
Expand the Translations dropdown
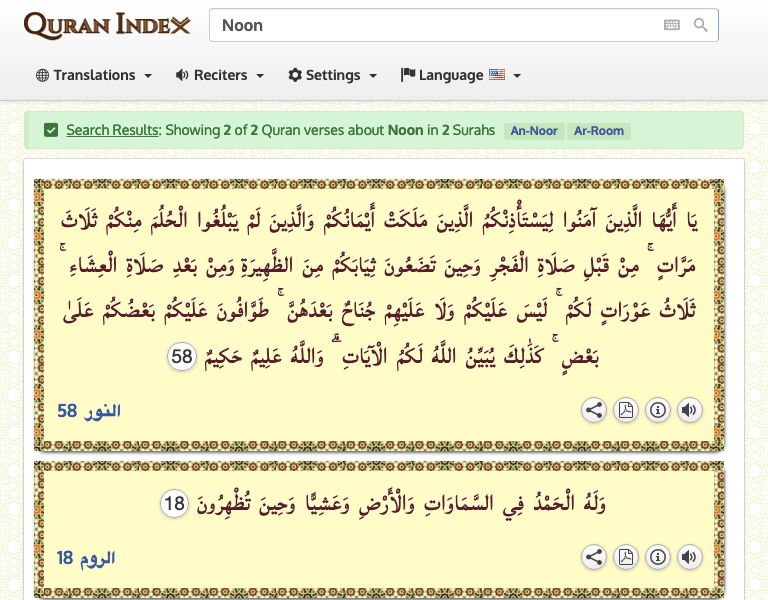[93, 75]
